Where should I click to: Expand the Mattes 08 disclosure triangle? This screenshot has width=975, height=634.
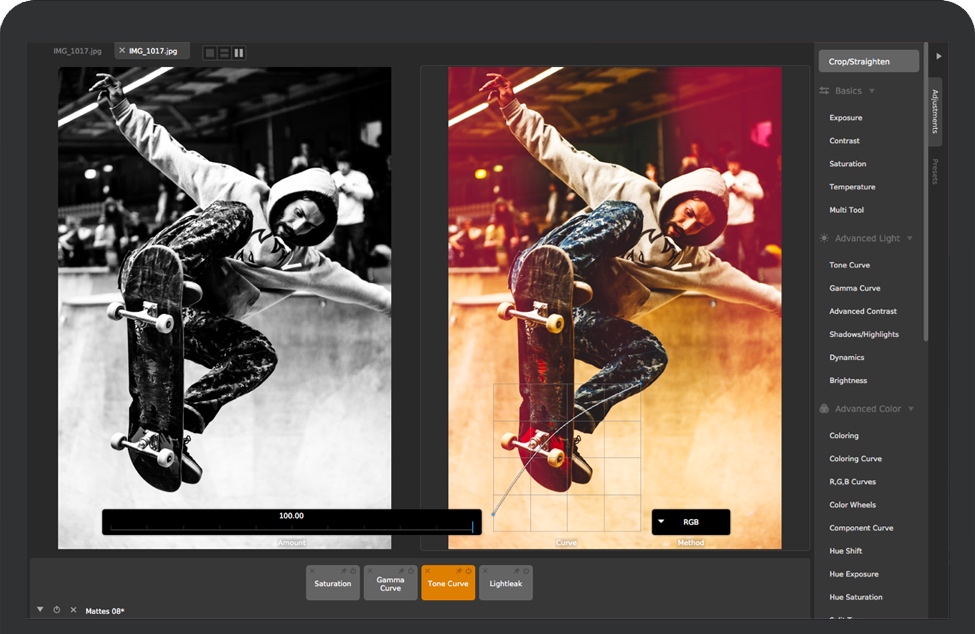tap(40, 609)
